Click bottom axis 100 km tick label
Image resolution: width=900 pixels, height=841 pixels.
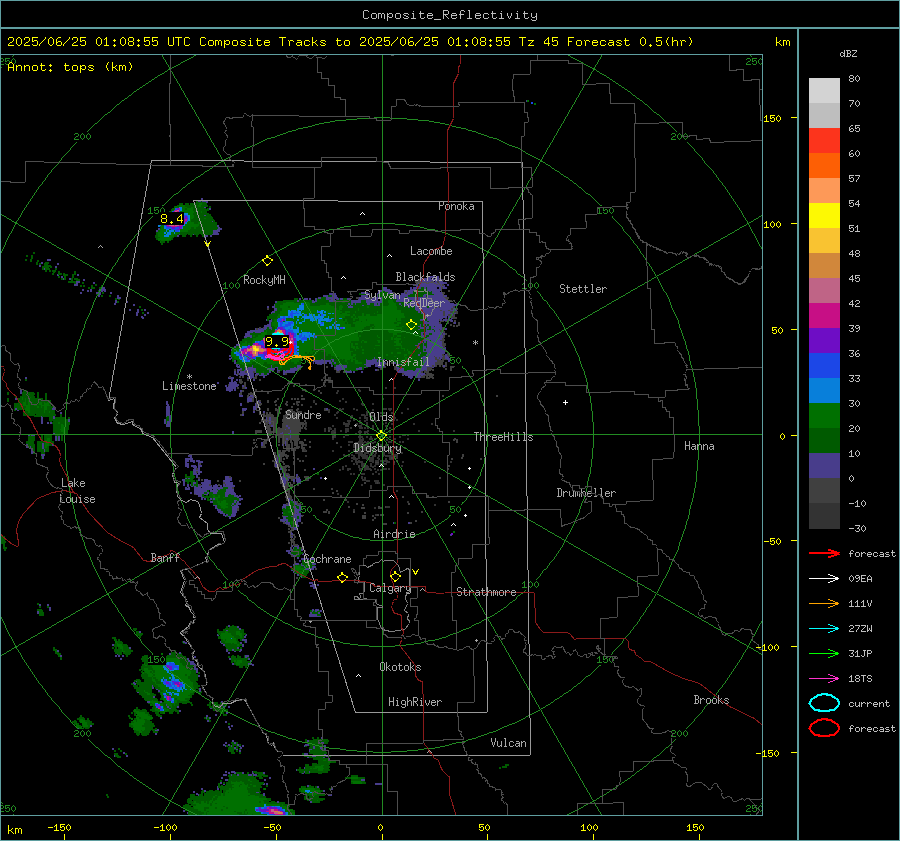[589, 827]
